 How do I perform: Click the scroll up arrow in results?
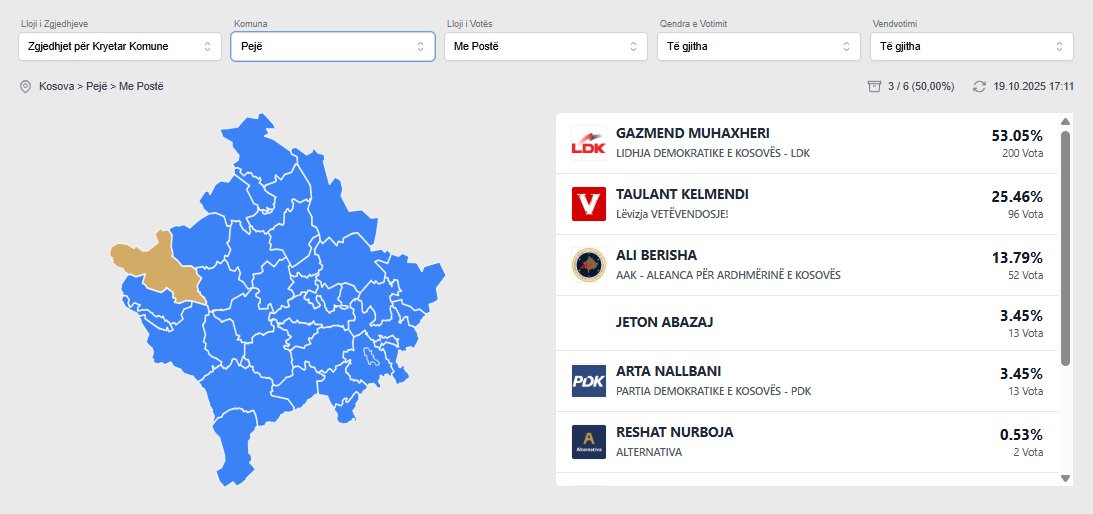(1065, 122)
